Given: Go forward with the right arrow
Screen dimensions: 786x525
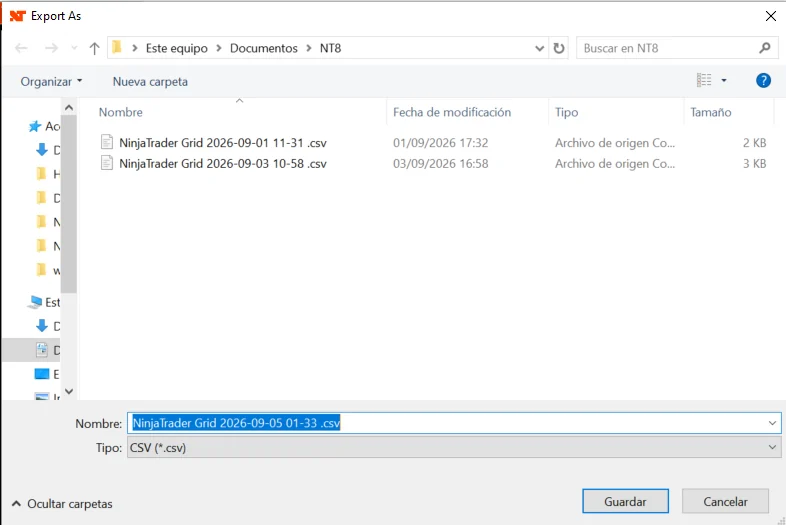Looking at the screenshot, I should pyautogui.click(x=51, y=48).
